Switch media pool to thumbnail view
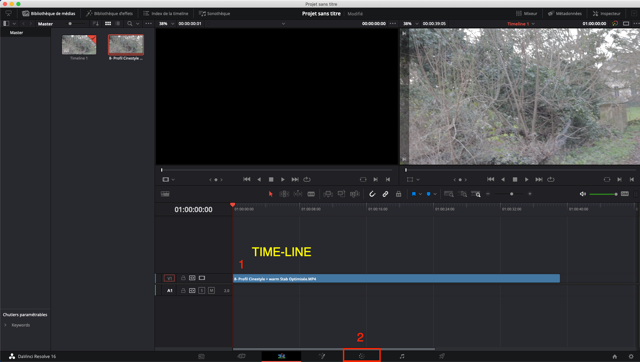The width and height of the screenshot is (640, 362). [x=108, y=24]
